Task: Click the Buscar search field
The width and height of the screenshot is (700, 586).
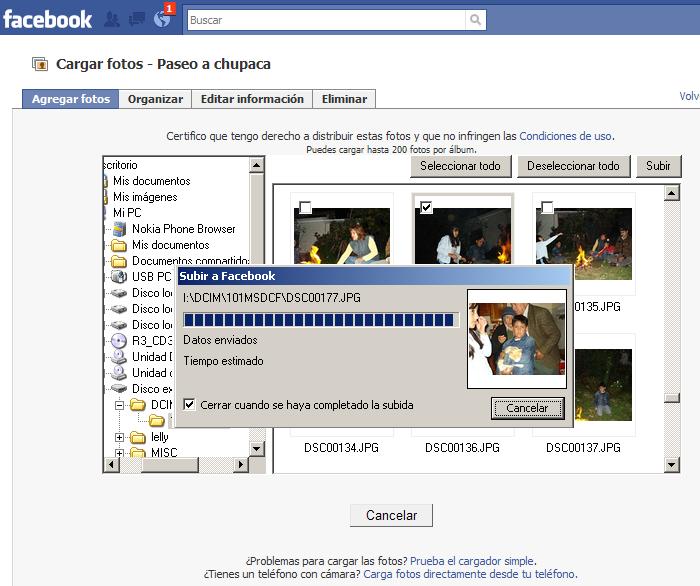Action: coord(325,19)
